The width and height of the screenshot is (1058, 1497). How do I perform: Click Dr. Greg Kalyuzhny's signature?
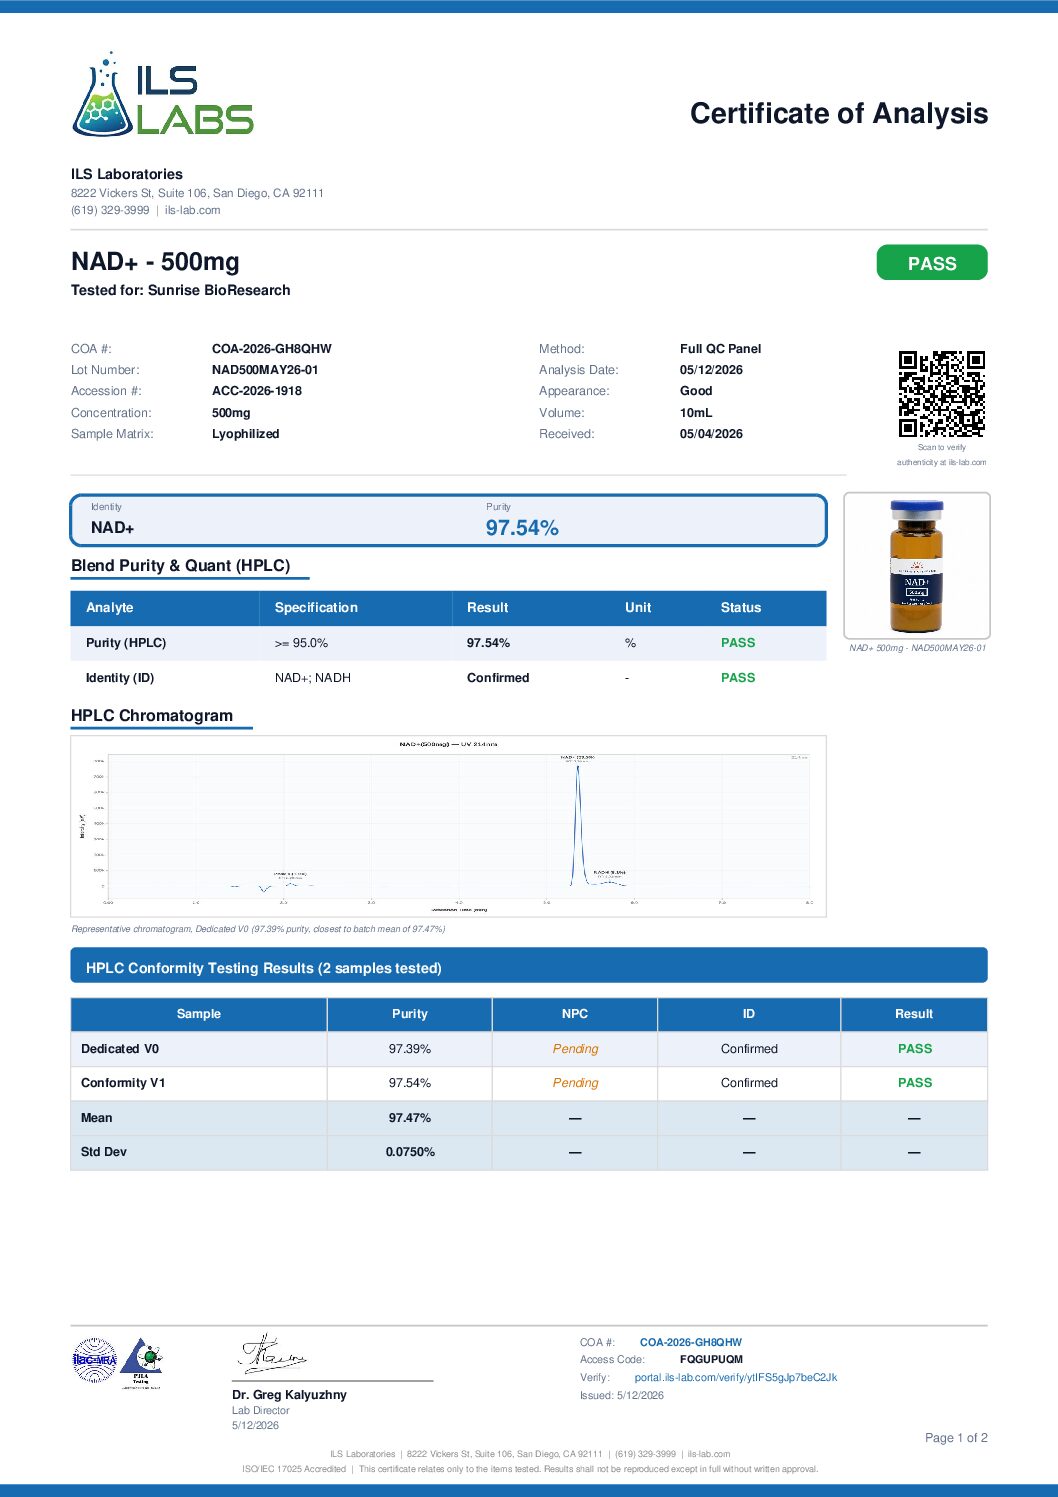click(272, 1353)
